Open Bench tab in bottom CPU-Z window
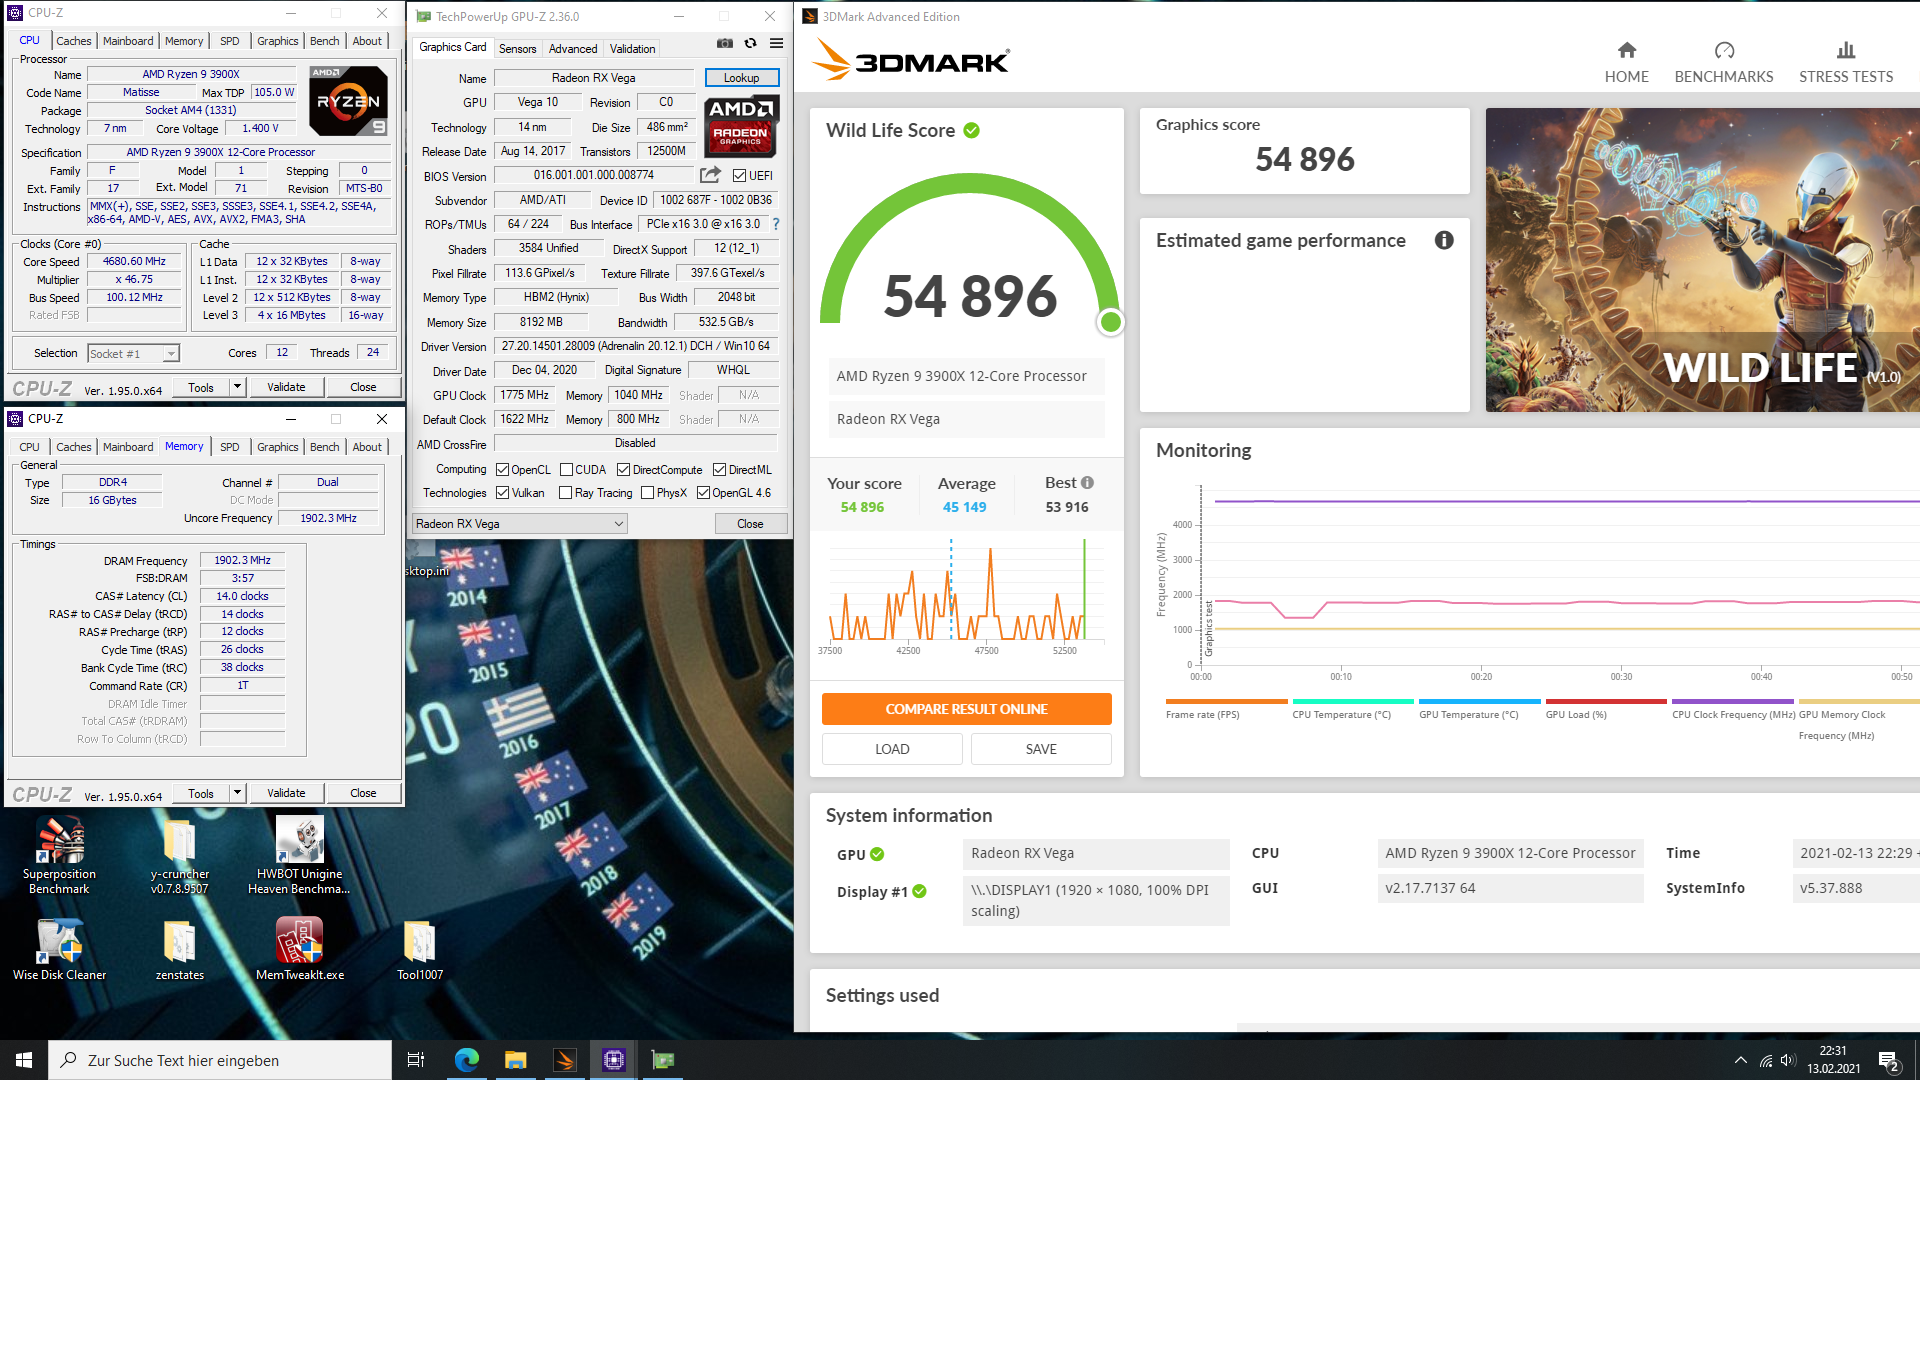Image resolution: width=1920 pixels, height=1368 pixels. coord(324,447)
